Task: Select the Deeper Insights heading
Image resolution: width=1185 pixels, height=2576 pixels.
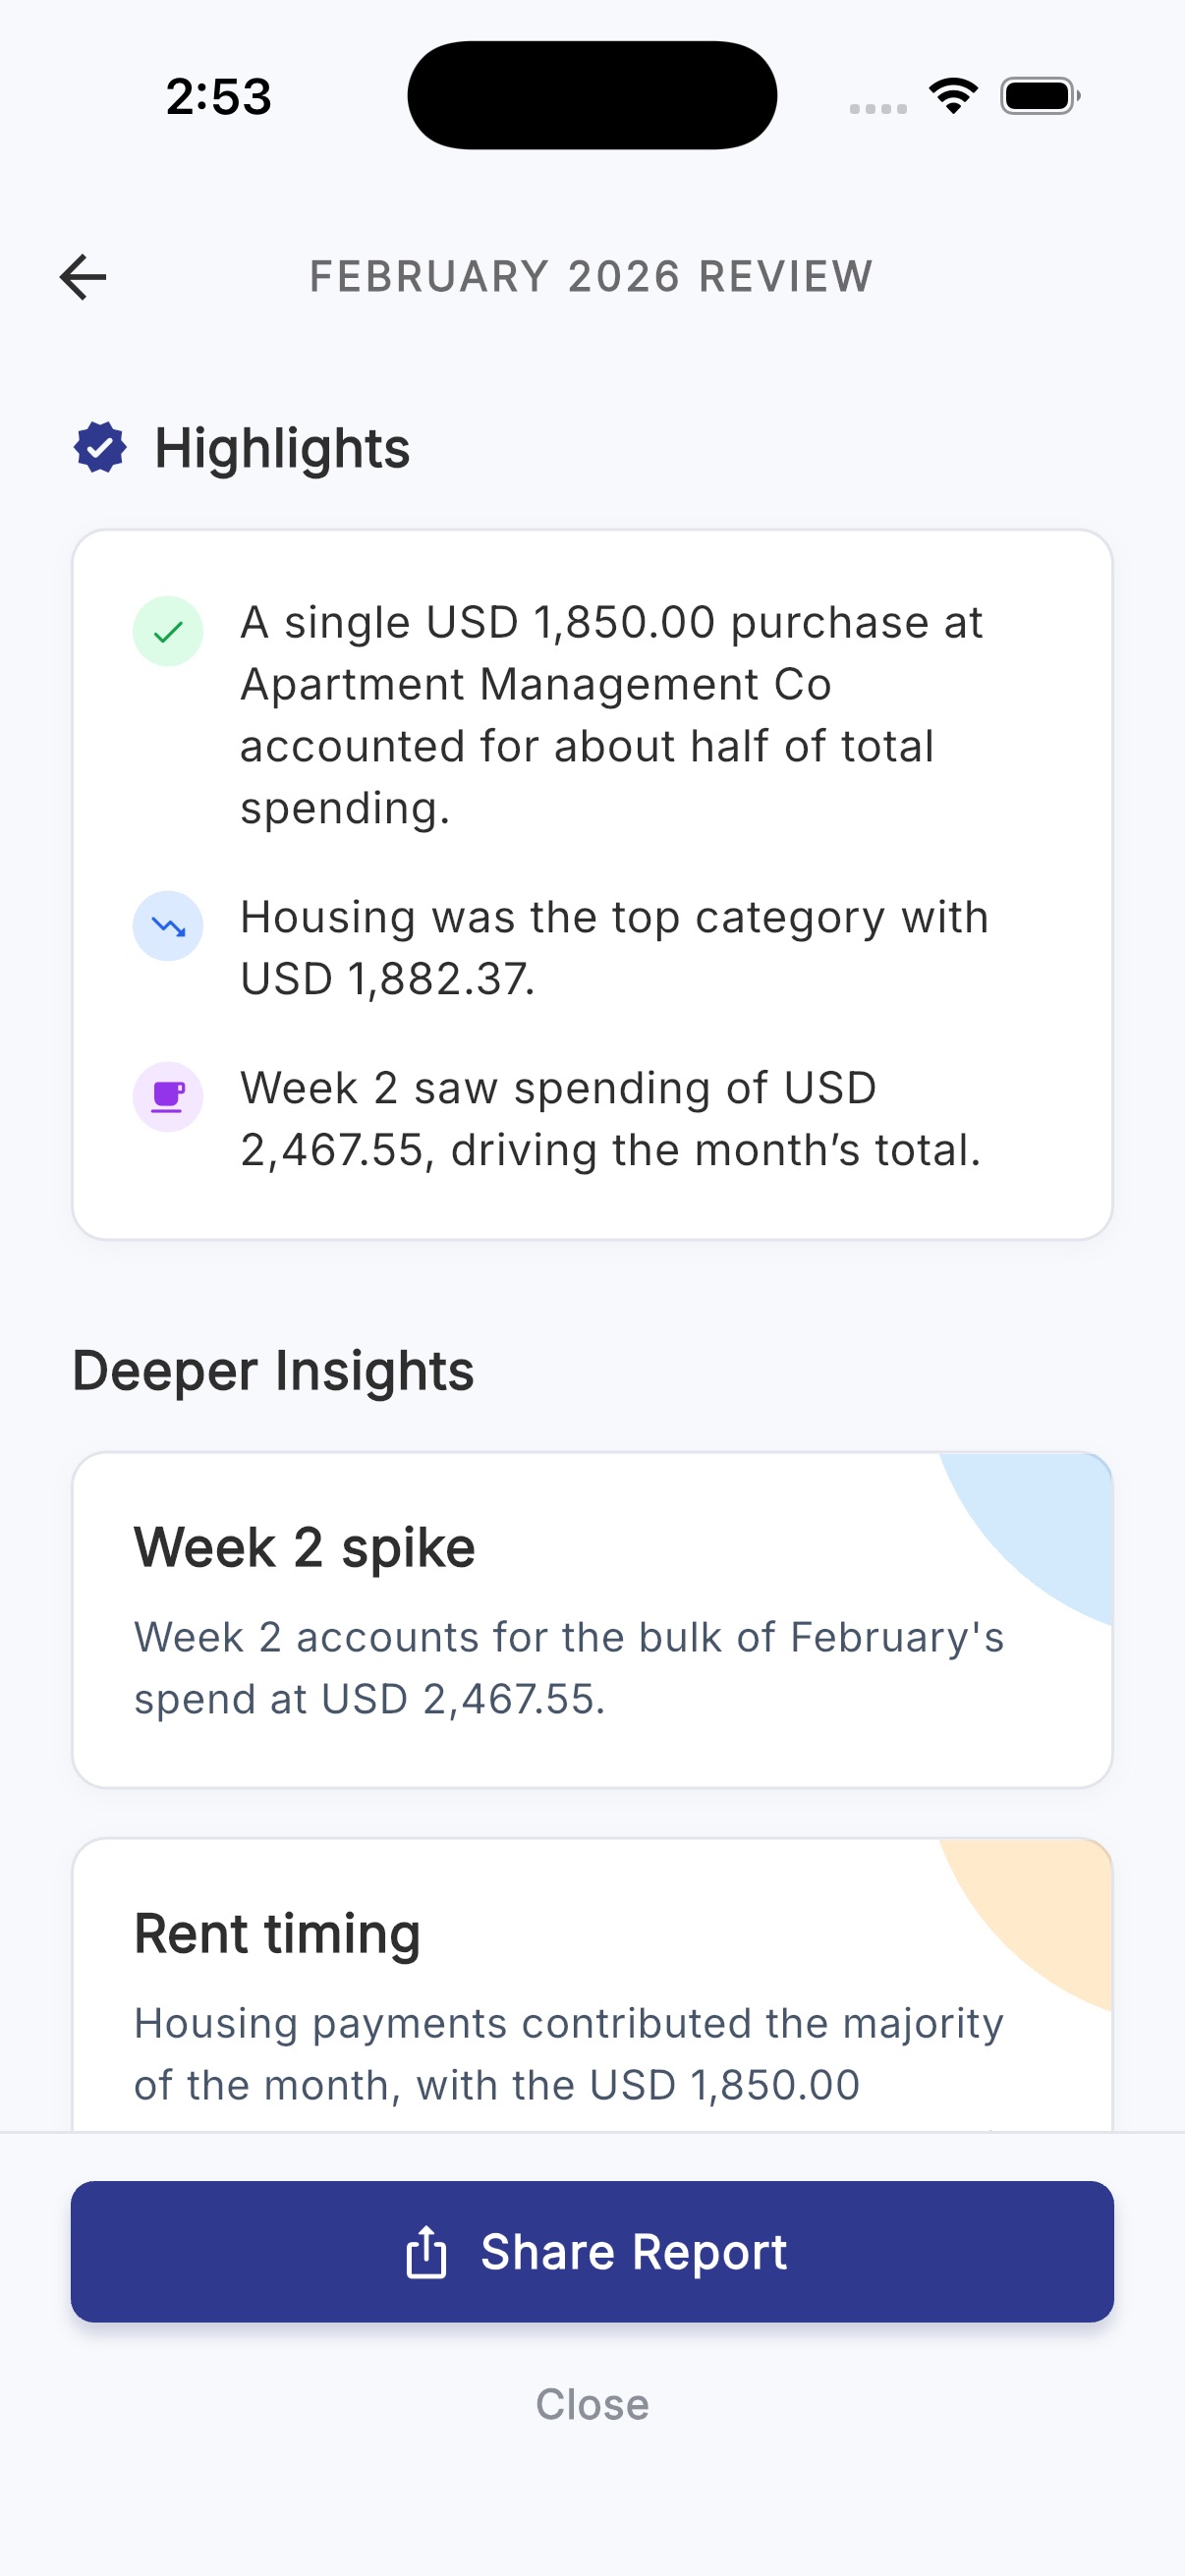Action: click(x=274, y=1370)
